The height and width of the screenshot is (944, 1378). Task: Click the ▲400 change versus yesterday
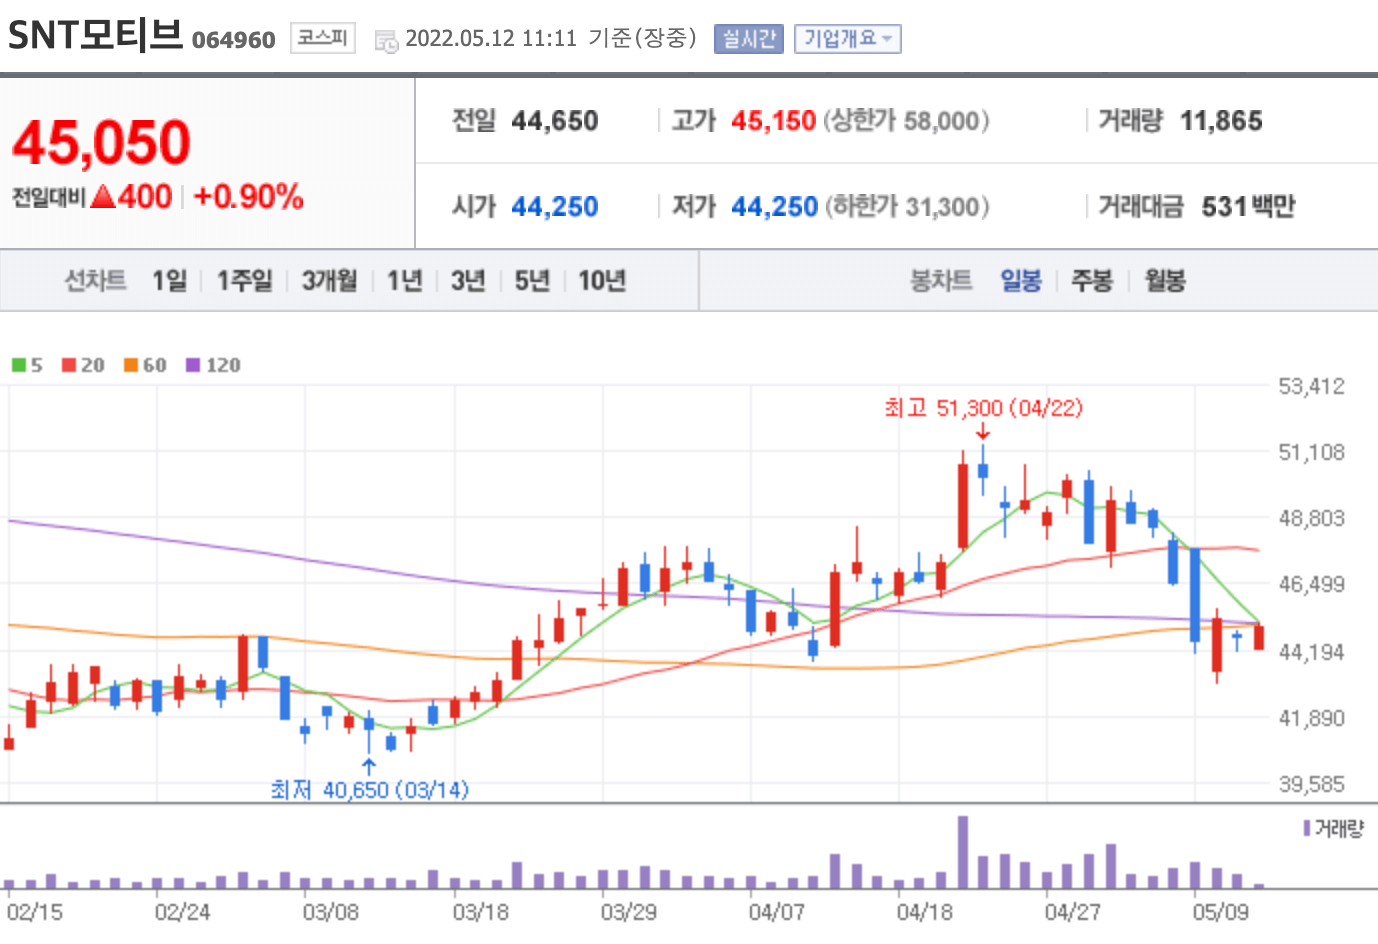click(x=131, y=196)
